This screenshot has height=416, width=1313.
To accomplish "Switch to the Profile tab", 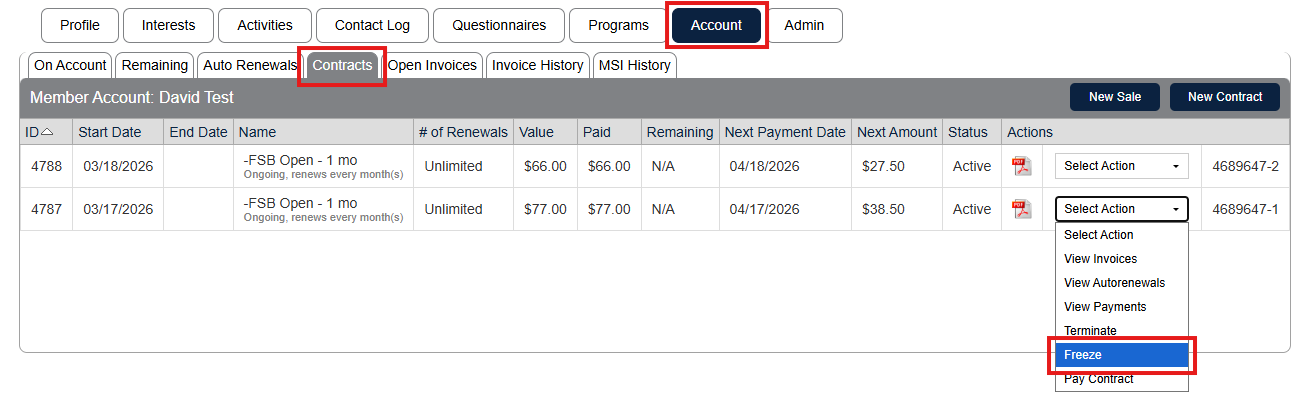I will (79, 26).
